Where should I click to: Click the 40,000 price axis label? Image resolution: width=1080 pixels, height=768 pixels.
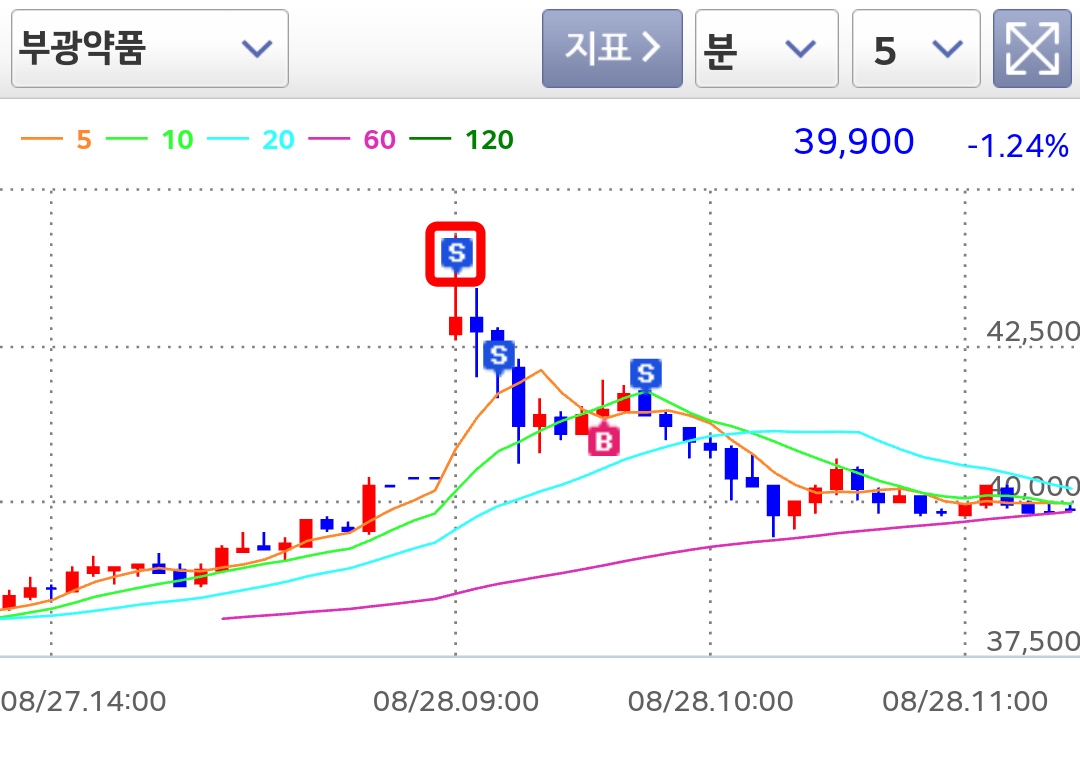tap(1034, 486)
